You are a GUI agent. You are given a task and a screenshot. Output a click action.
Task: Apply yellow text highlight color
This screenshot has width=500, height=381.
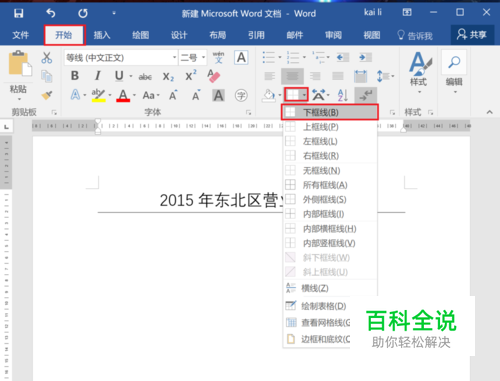coord(98,95)
